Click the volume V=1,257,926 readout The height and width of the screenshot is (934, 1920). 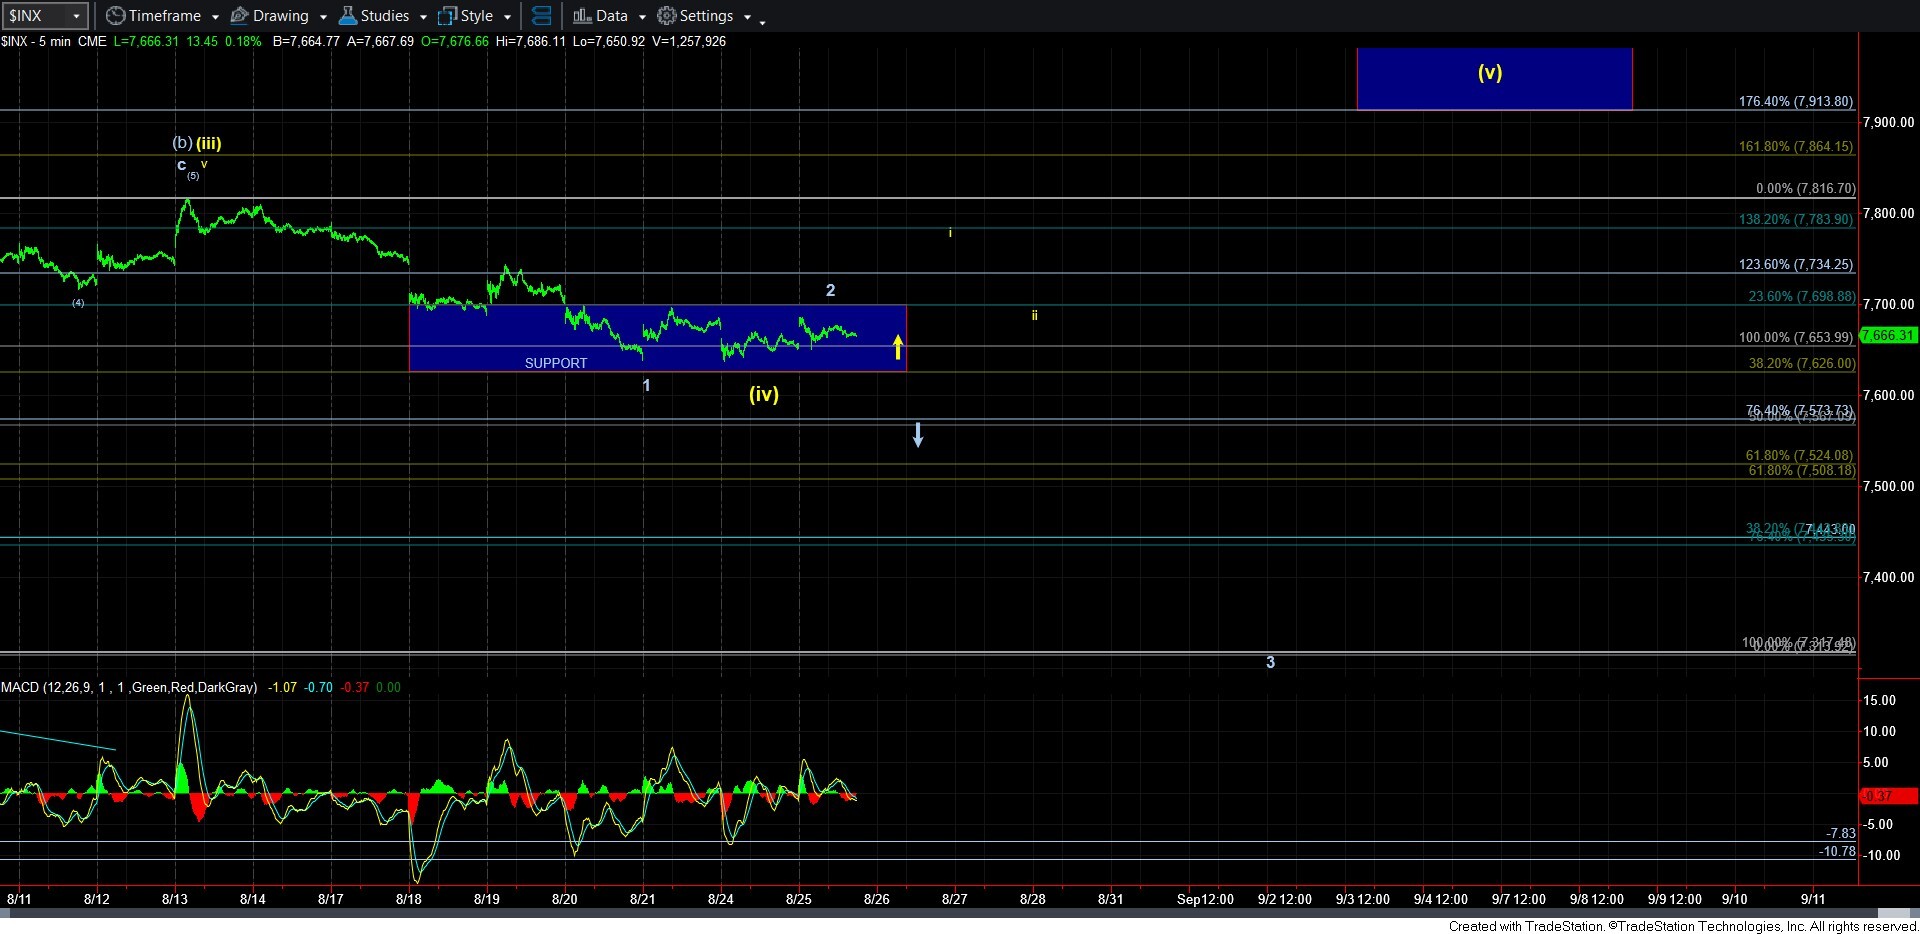click(689, 41)
